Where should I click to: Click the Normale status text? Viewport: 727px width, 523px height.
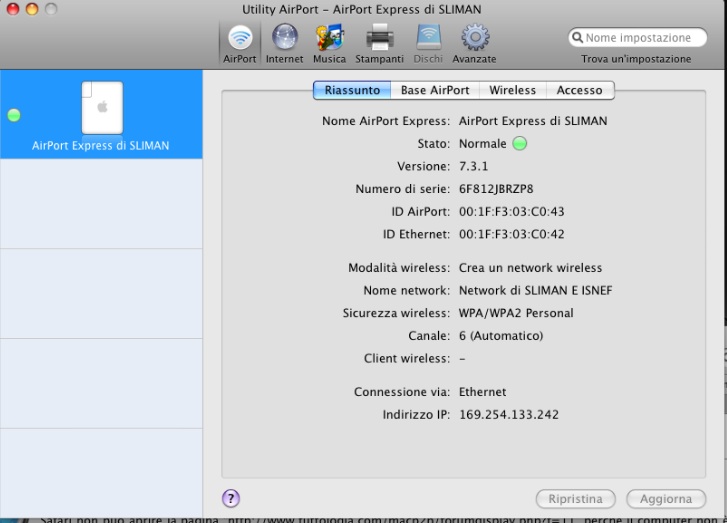click(x=482, y=143)
